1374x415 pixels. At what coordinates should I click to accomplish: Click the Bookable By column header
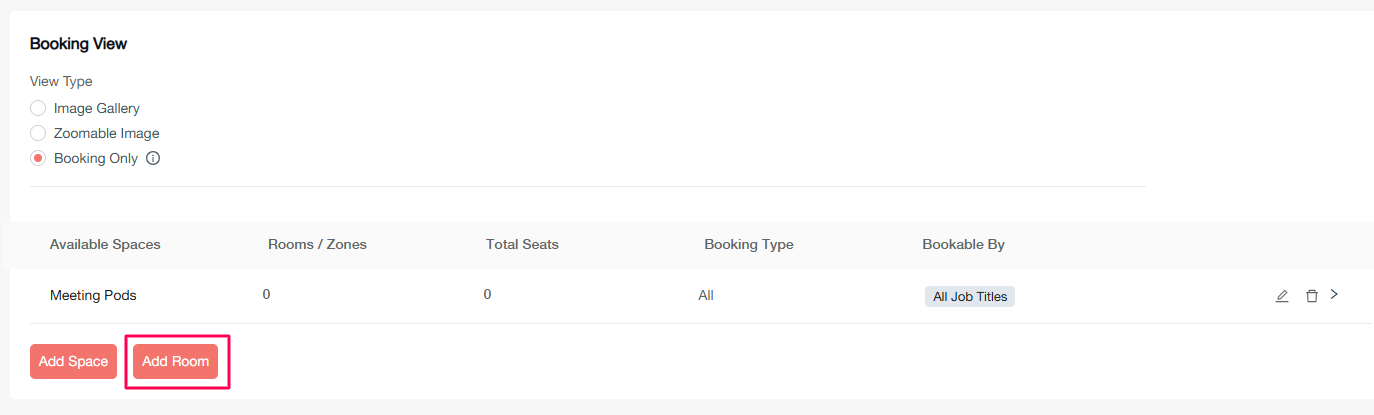[x=963, y=244]
